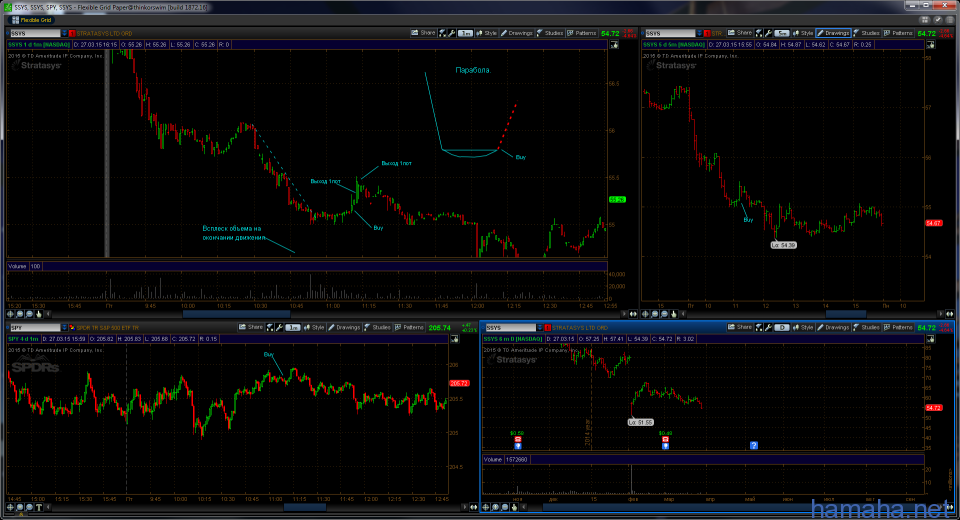Open Share in top-right SSYS 5m chart
This screenshot has height=520, width=960.
(x=740, y=33)
